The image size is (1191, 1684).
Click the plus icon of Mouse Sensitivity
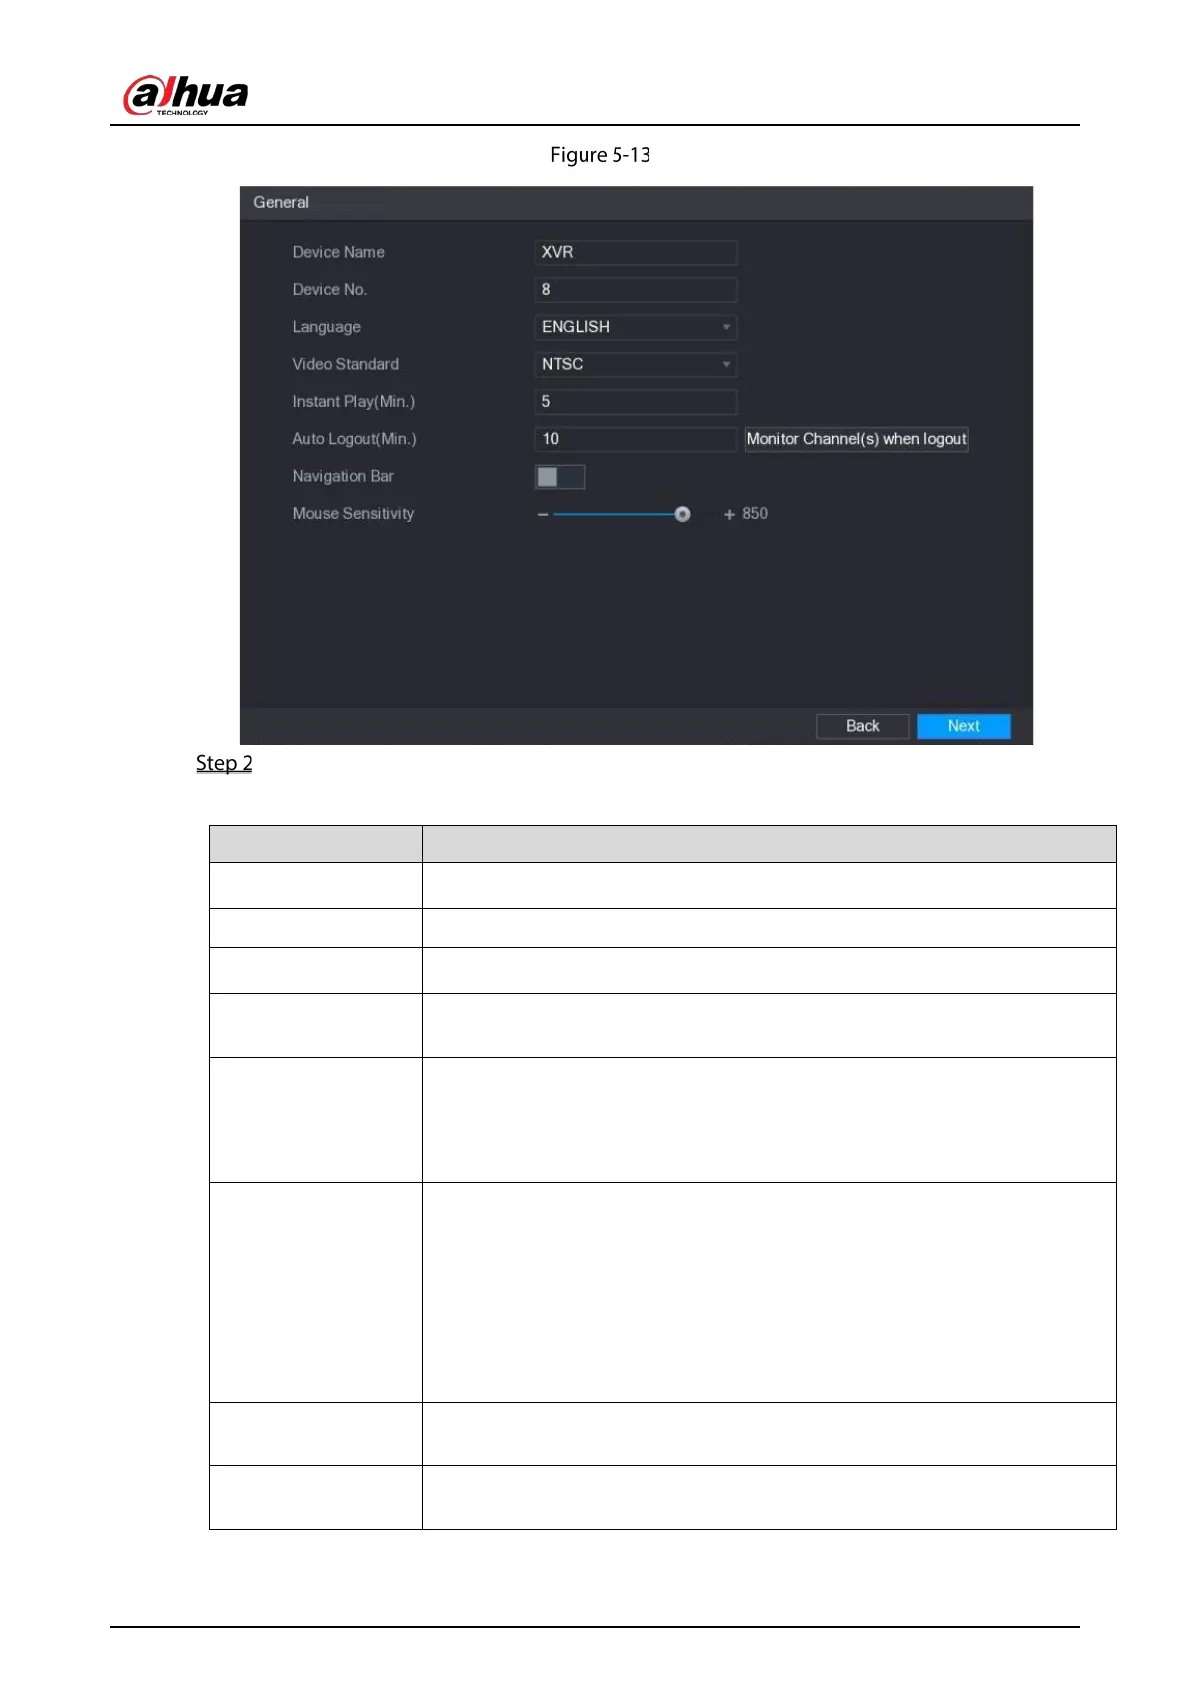click(x=729, y=514)
